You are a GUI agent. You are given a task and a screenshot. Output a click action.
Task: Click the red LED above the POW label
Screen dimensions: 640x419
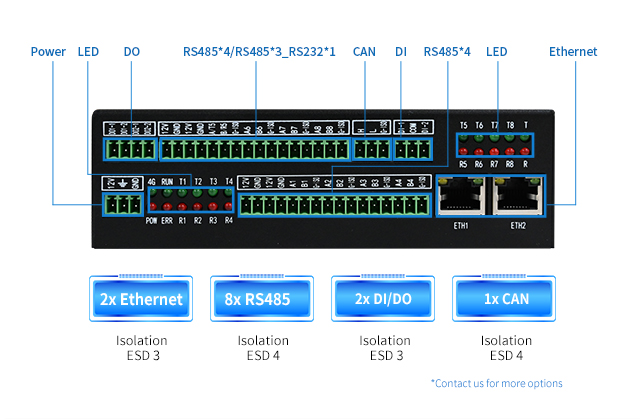coord(152,206)
